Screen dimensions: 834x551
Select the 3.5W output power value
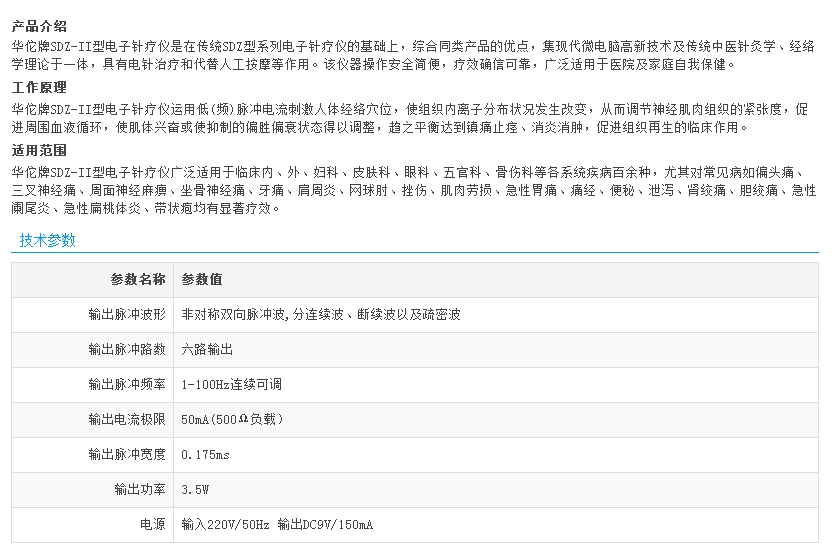(194, 489)
